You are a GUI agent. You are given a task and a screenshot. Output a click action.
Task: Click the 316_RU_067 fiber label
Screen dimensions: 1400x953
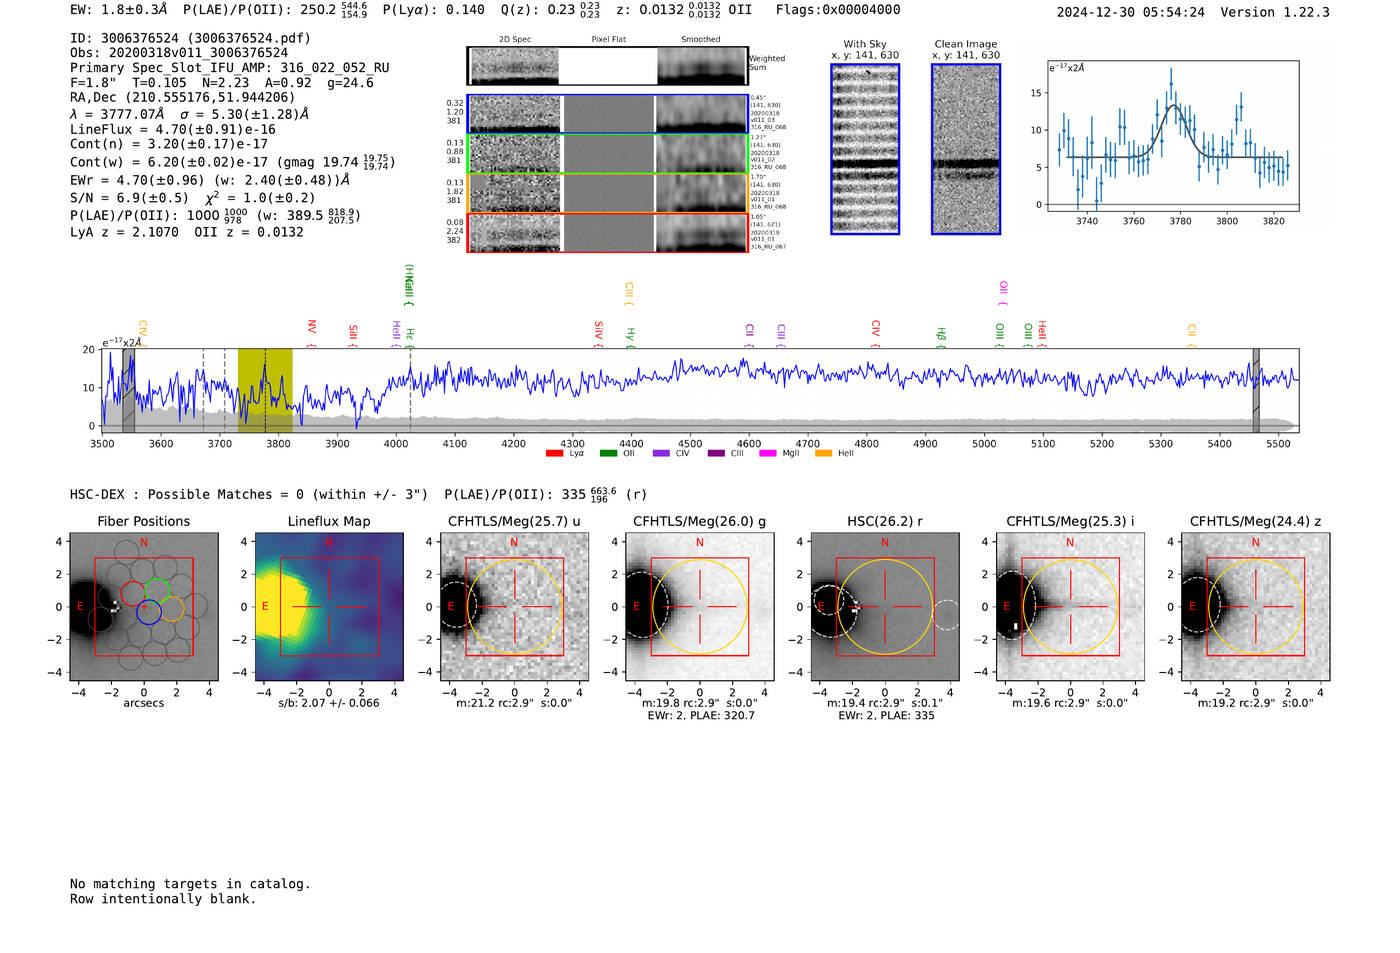769,246
